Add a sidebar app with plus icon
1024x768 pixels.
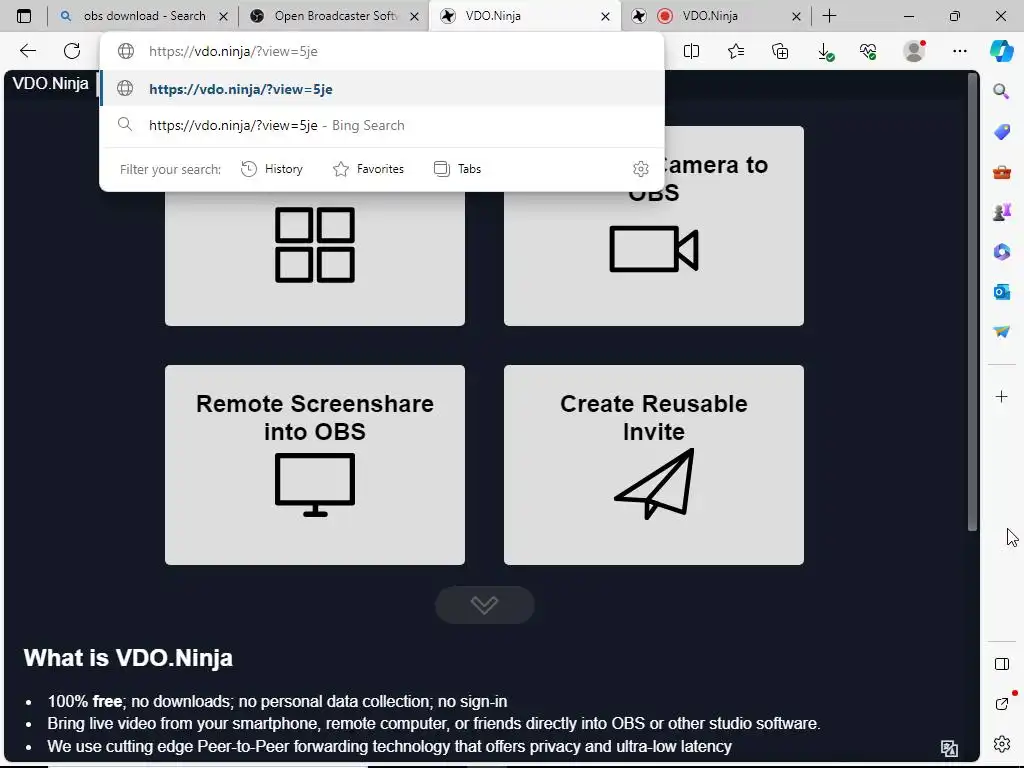[x=1001, y=397]
